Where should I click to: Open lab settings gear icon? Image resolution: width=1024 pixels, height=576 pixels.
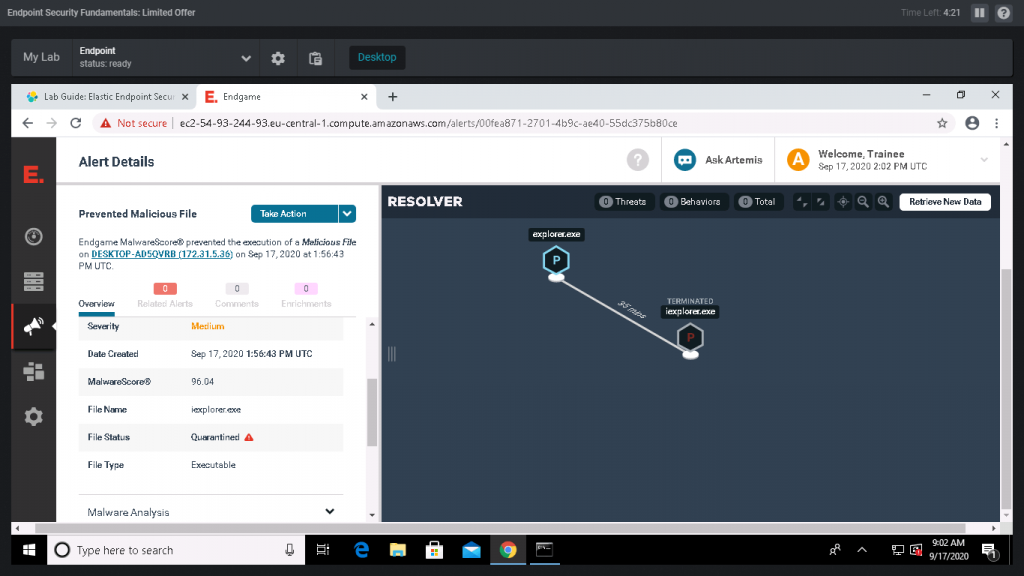[278, 58]
